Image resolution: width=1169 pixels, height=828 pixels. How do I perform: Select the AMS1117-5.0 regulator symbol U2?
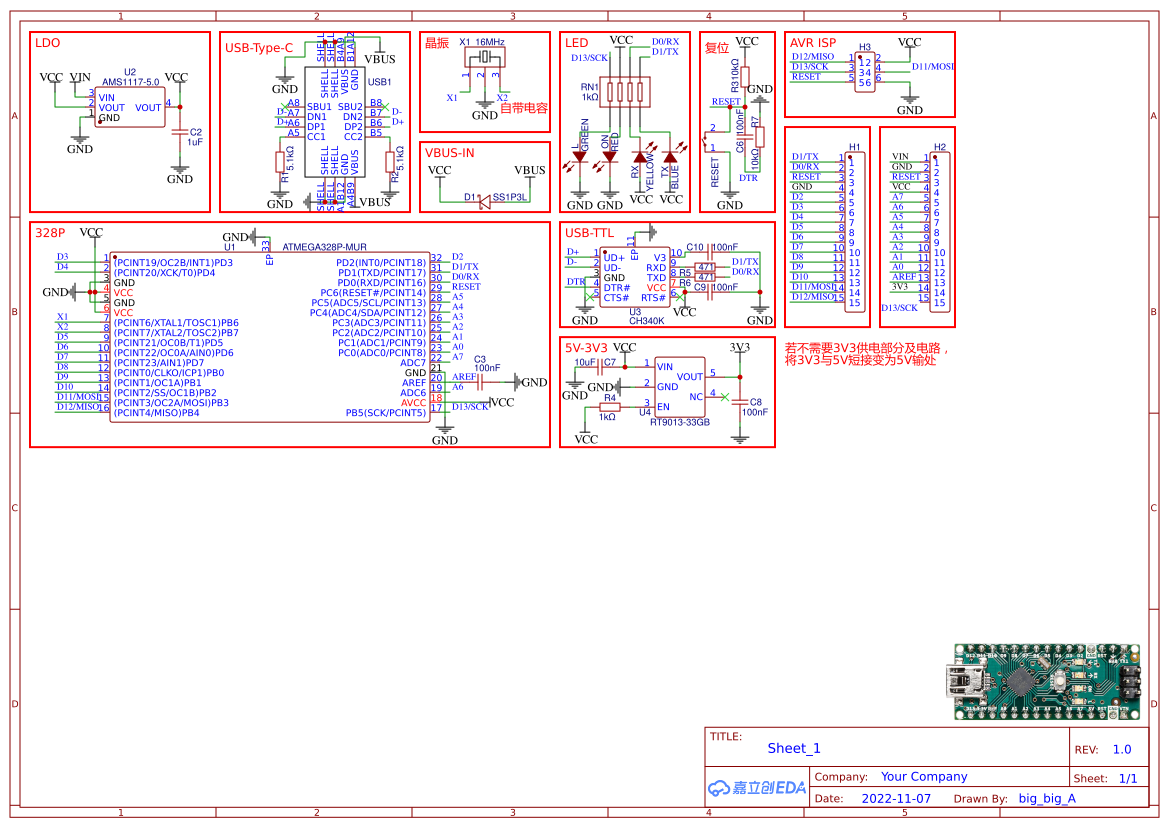click(x=130, y=105)
